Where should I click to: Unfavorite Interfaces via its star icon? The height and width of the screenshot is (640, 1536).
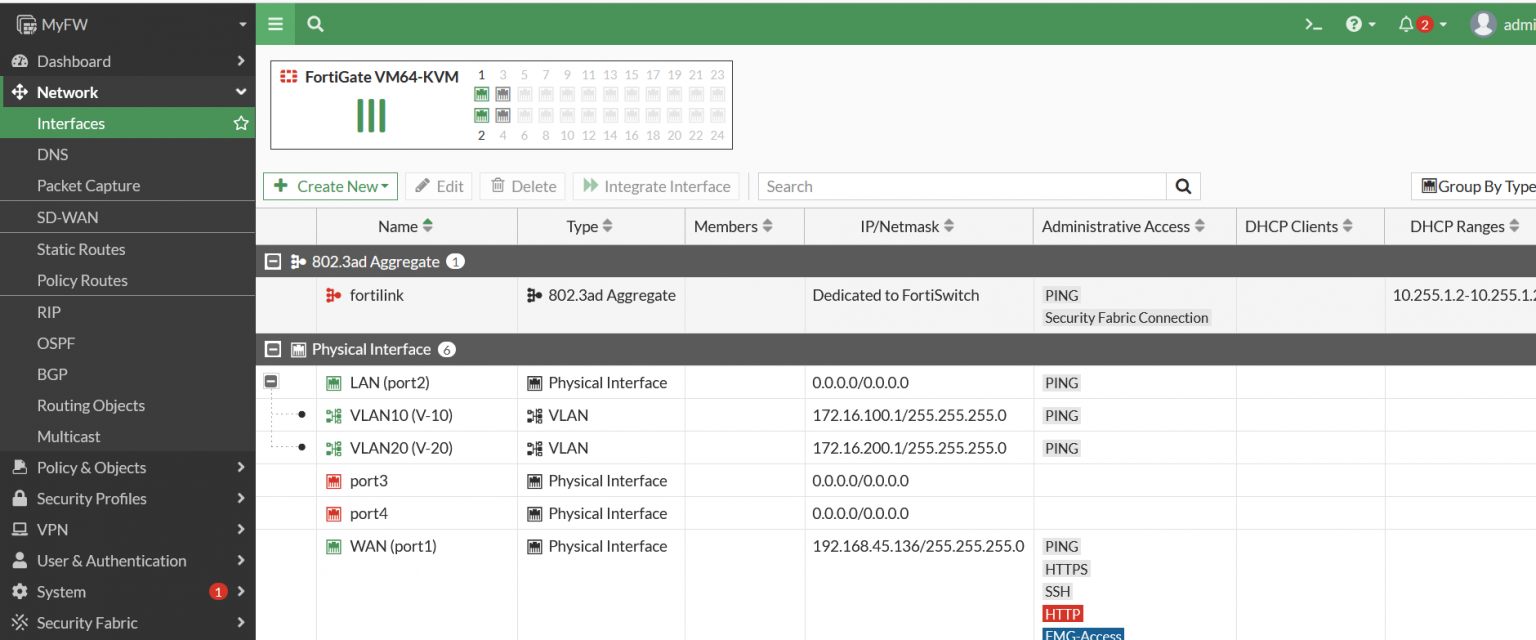tap(240, 123)
